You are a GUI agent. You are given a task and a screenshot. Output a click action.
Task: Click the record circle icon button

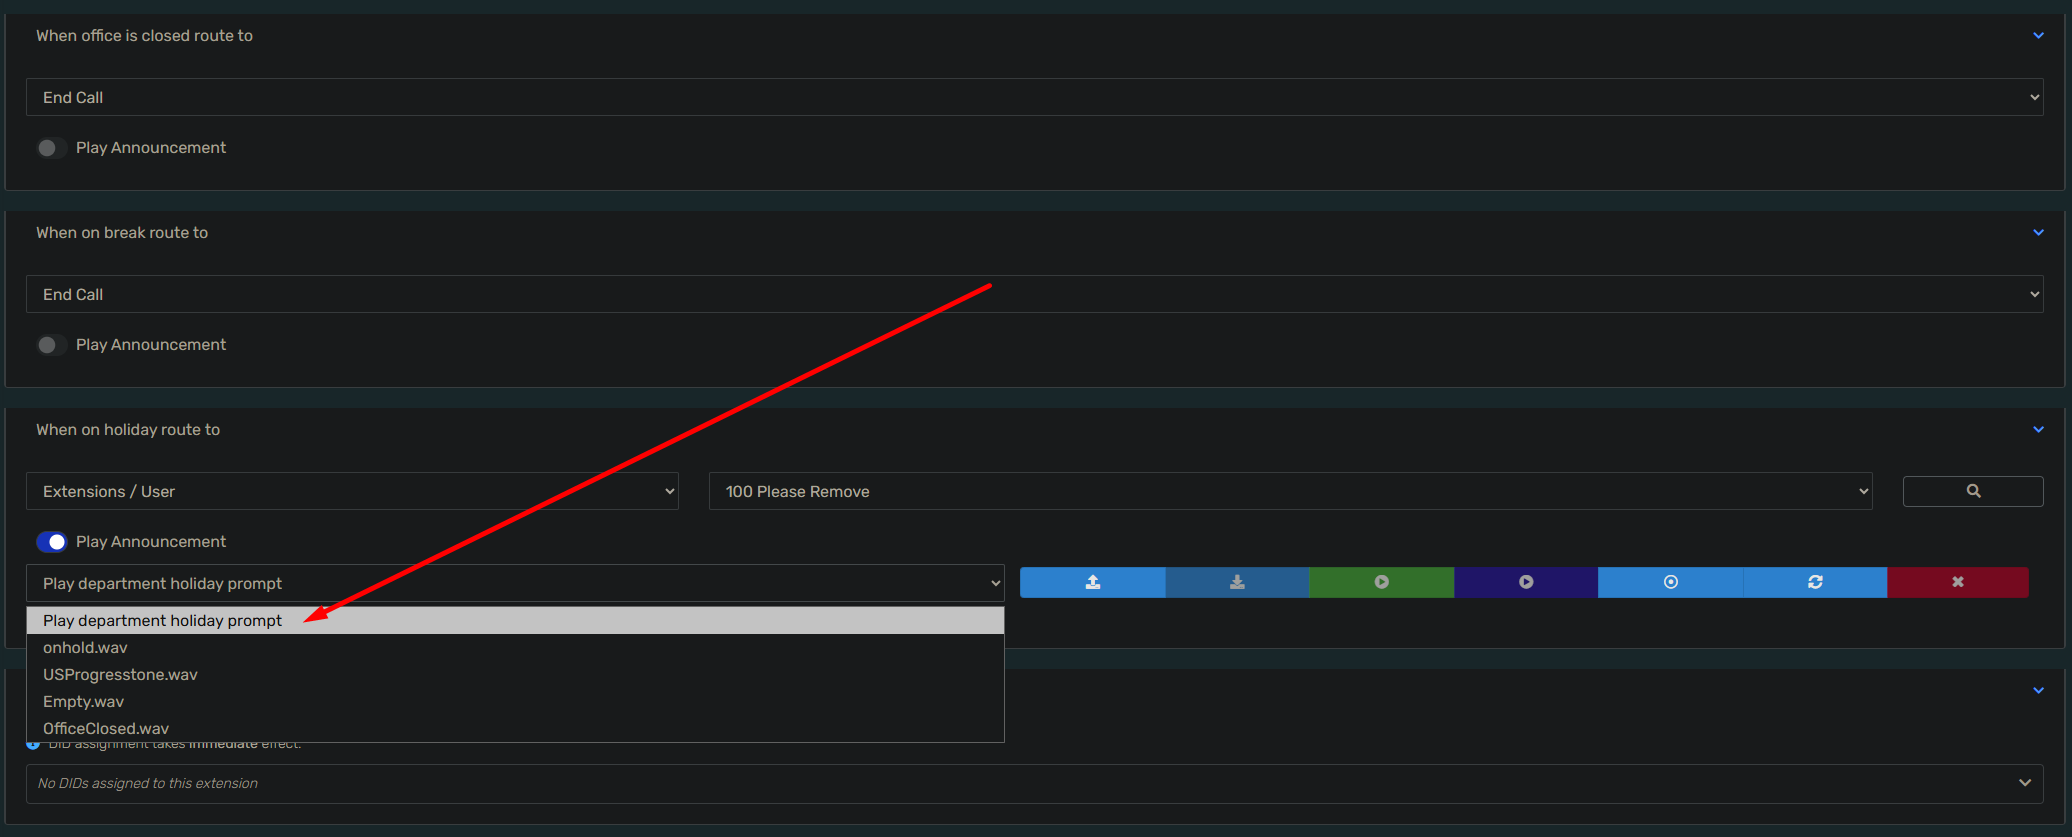click(1670, 582)
